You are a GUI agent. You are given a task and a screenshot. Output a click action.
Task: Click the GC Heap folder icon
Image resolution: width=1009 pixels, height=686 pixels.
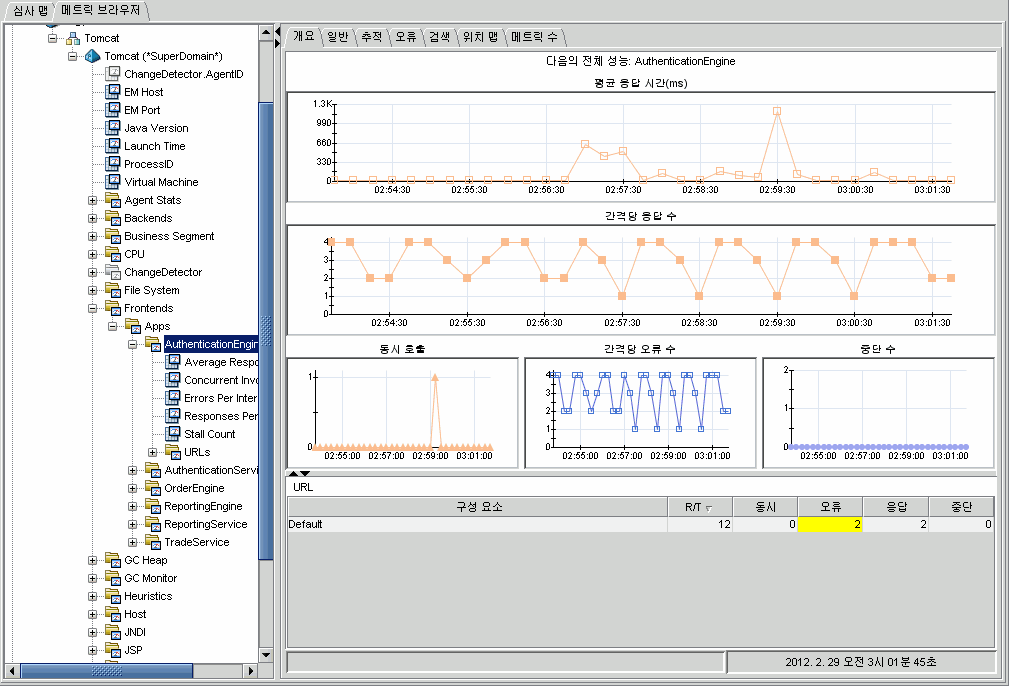pyautogui.click(x=113, y=560)
